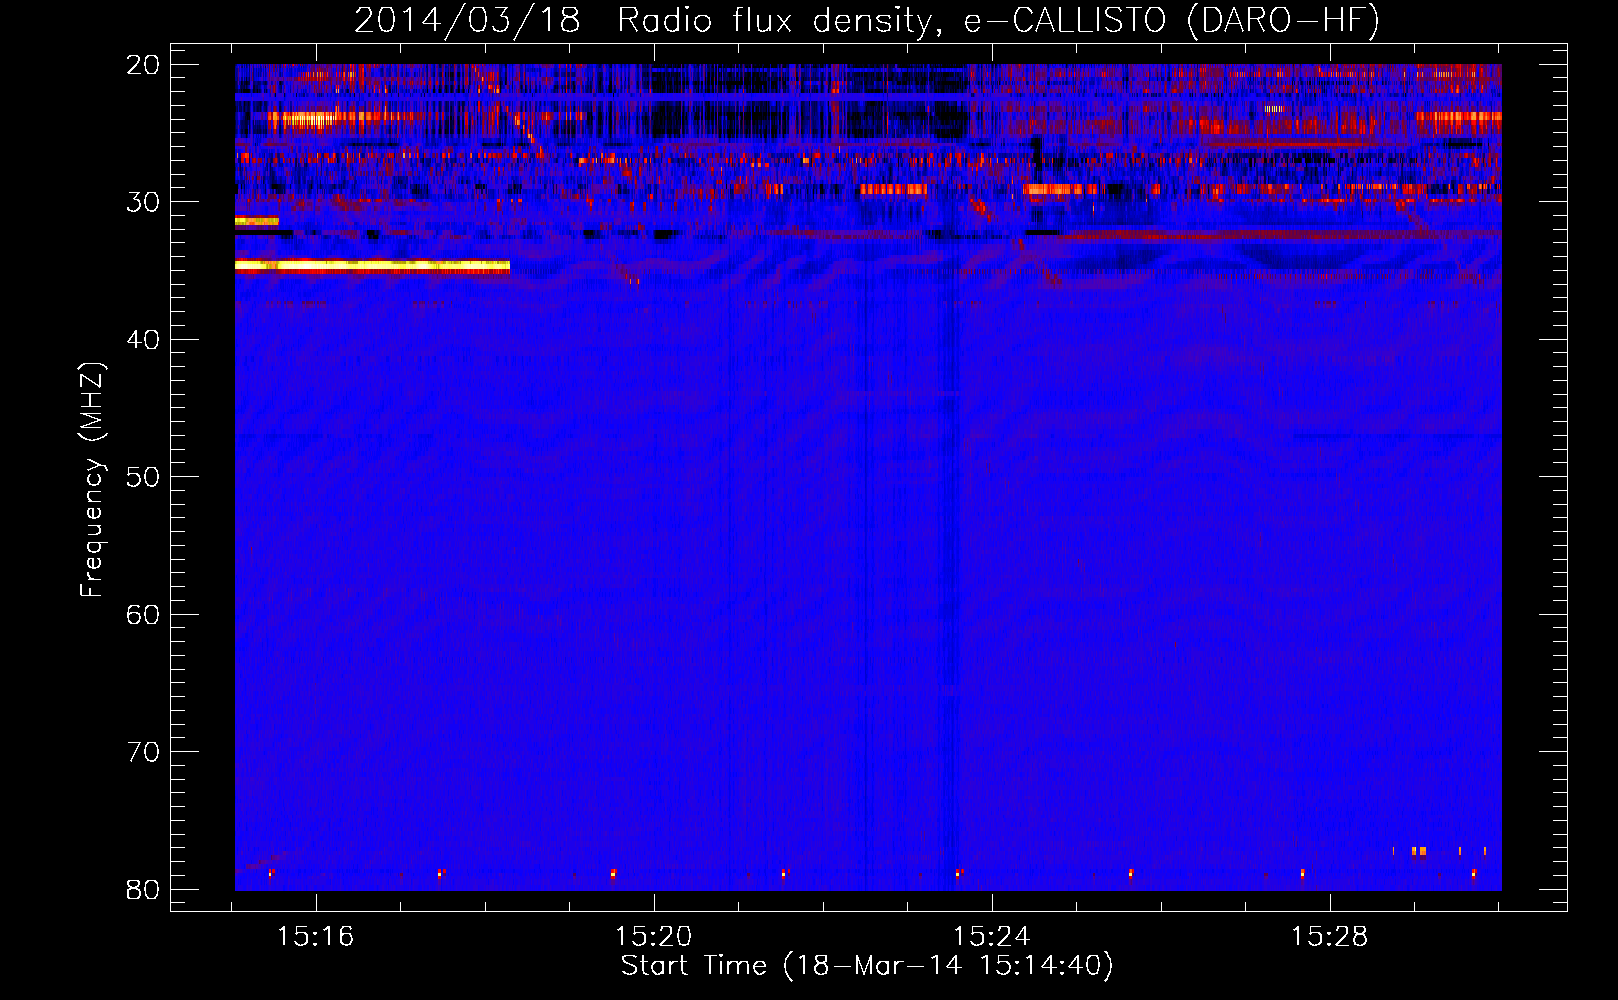Click the 15:16 time tick label
This screenshot has height=1000, width=1618.
[316, 937]
